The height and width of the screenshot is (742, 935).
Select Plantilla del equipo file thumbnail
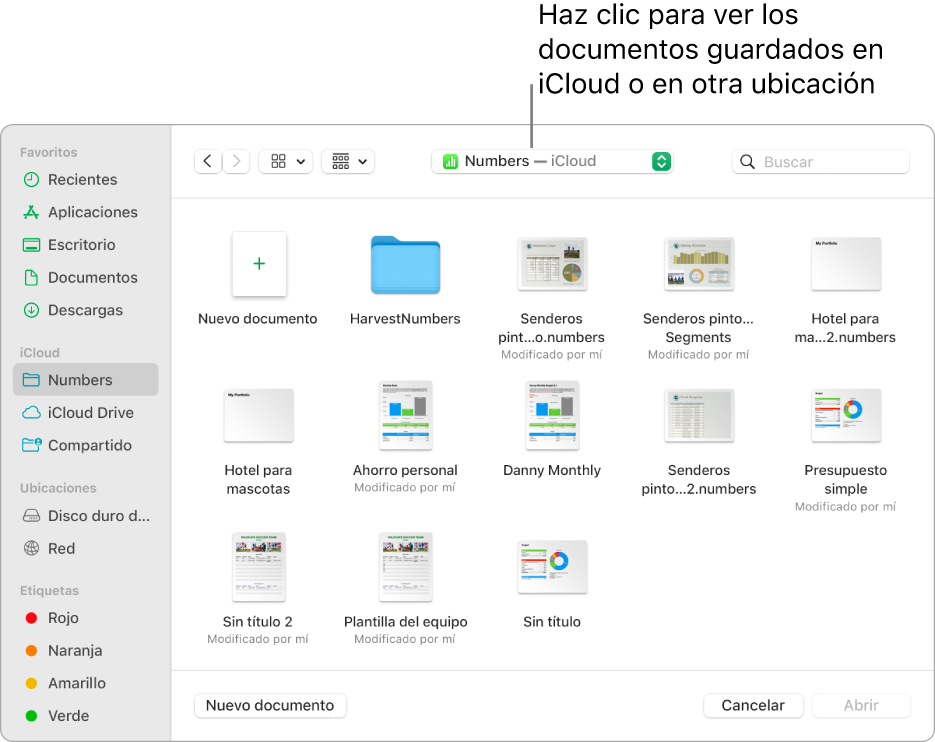pos(405,567)
